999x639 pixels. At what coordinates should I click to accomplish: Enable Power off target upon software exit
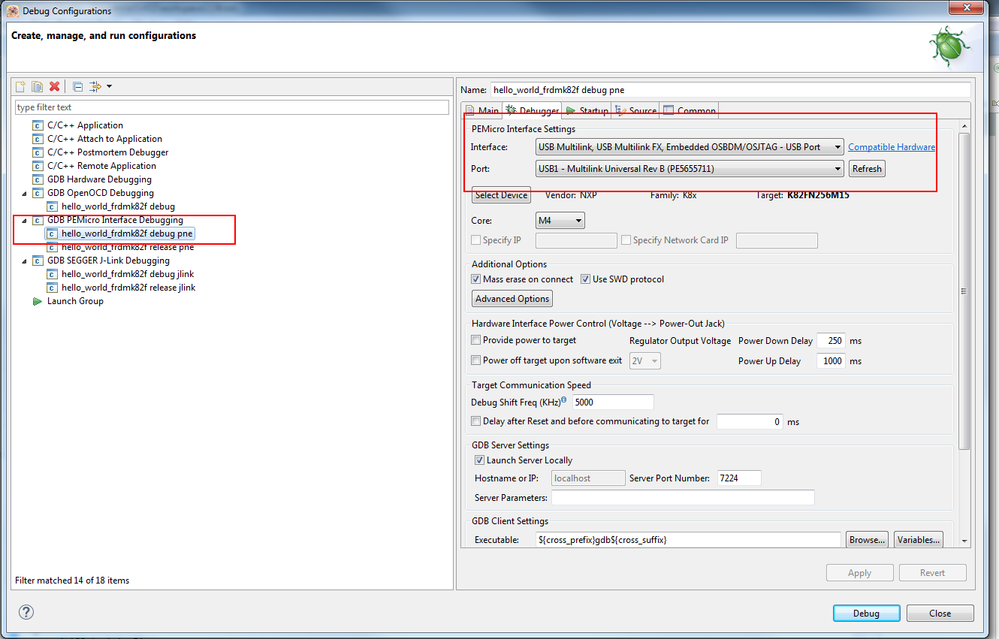476,361
